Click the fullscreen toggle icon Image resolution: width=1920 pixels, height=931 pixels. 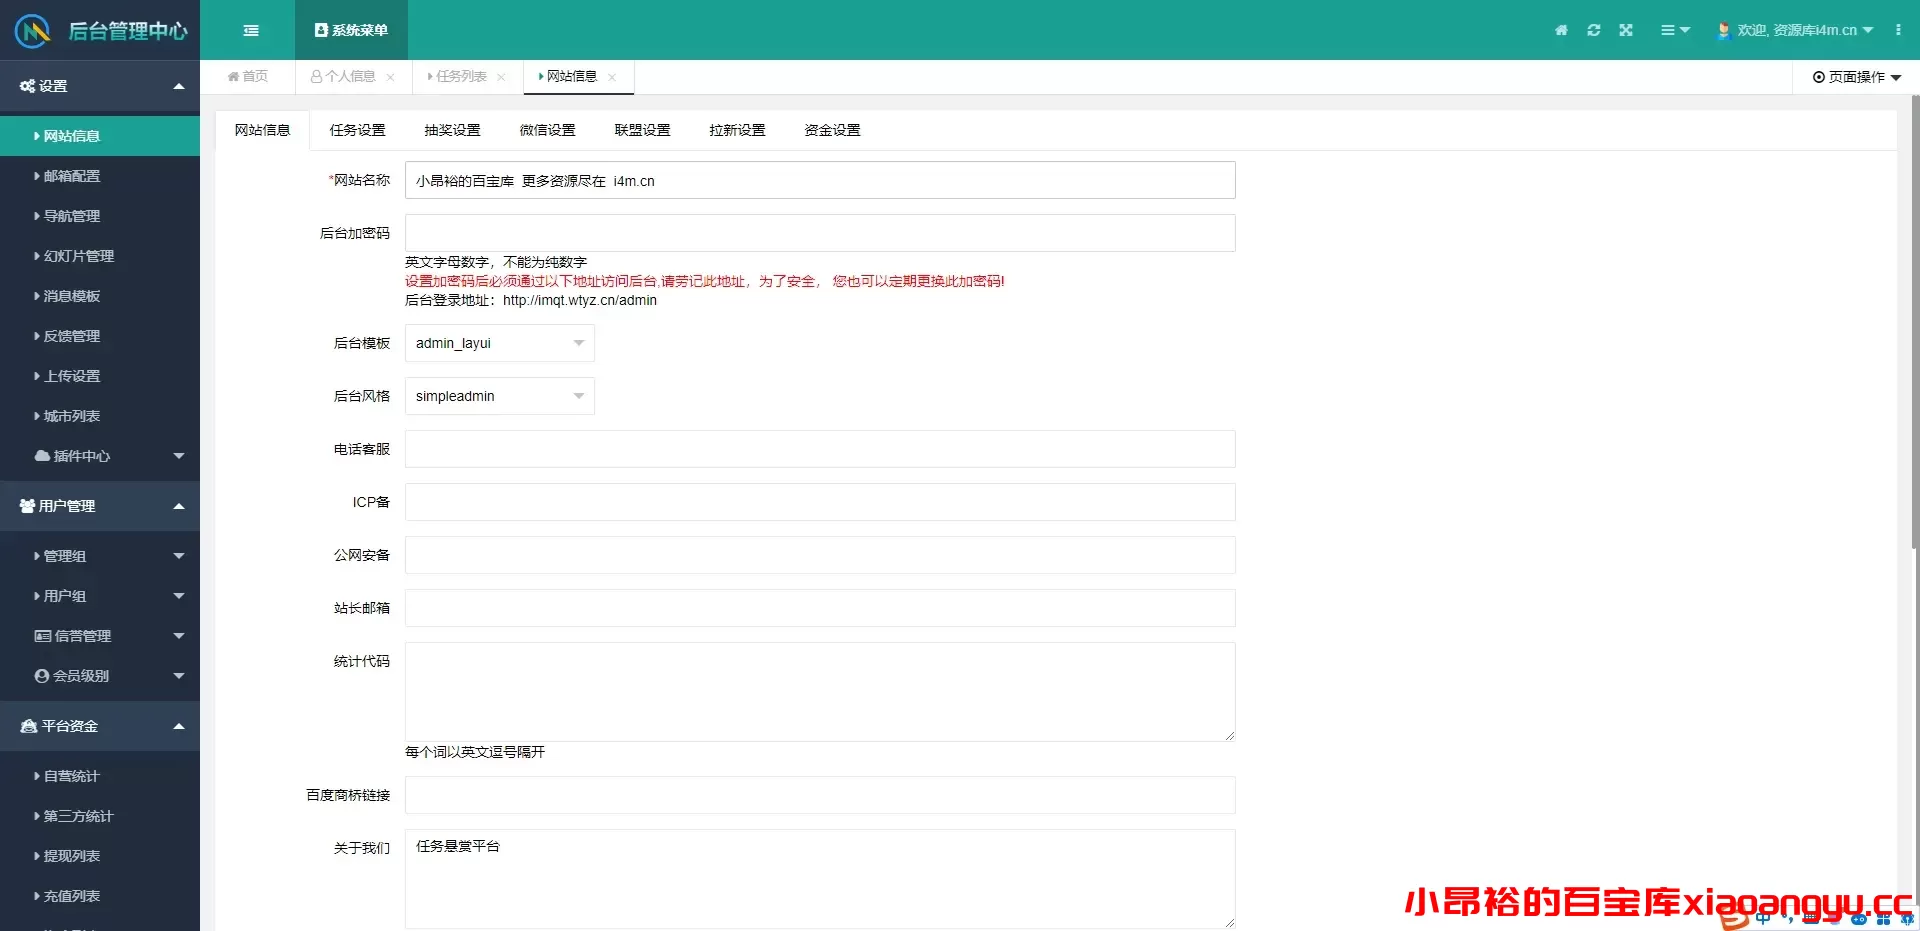(1626, 30)
